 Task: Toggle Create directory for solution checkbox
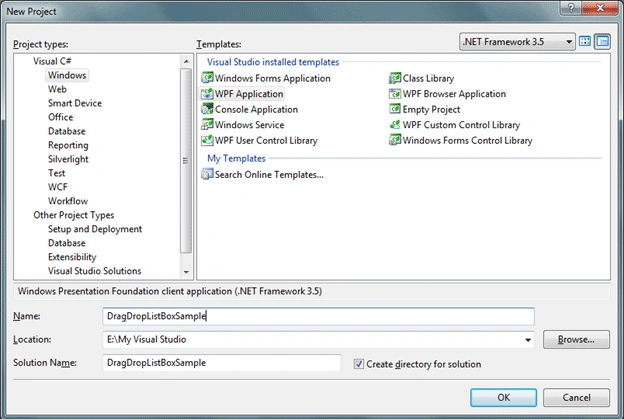click(359, 364)
